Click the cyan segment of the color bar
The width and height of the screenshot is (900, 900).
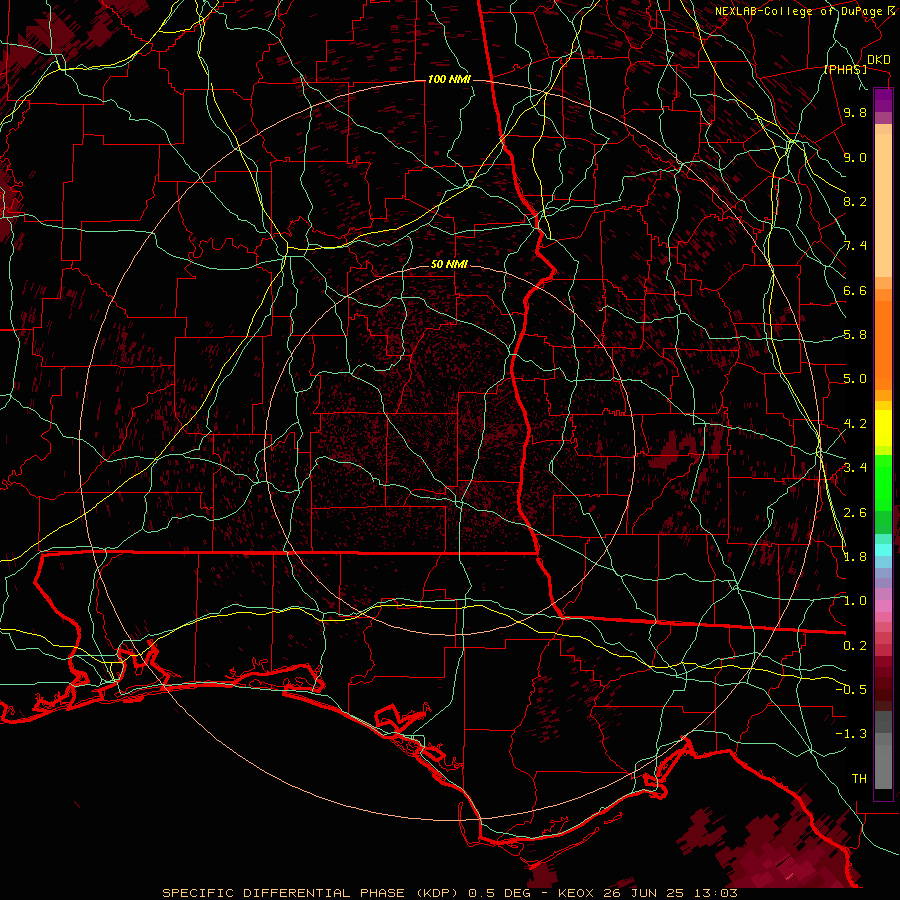pos(883,550)
